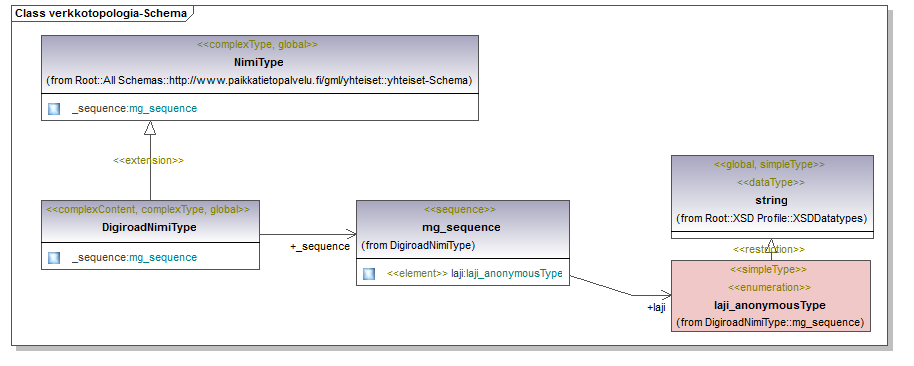Click the (from DigiroadNimiType) text in mg_sequence

click(x=419, y=245)
